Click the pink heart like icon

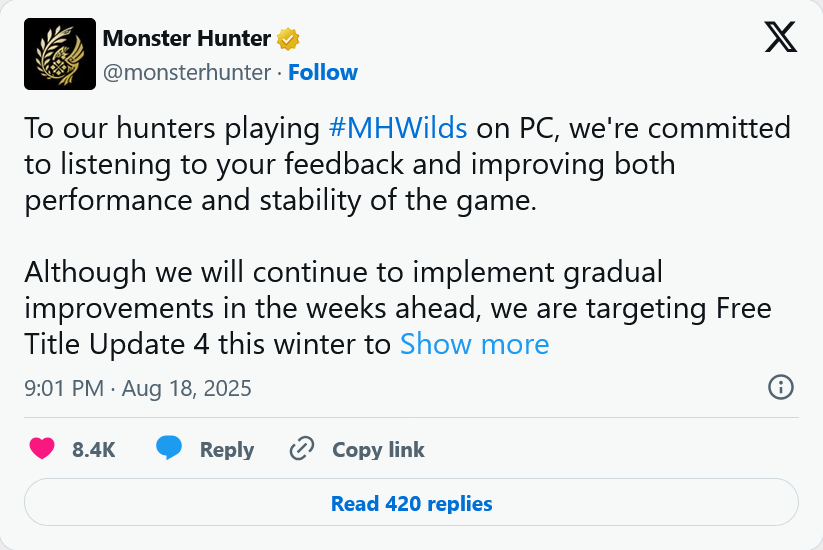42,449
